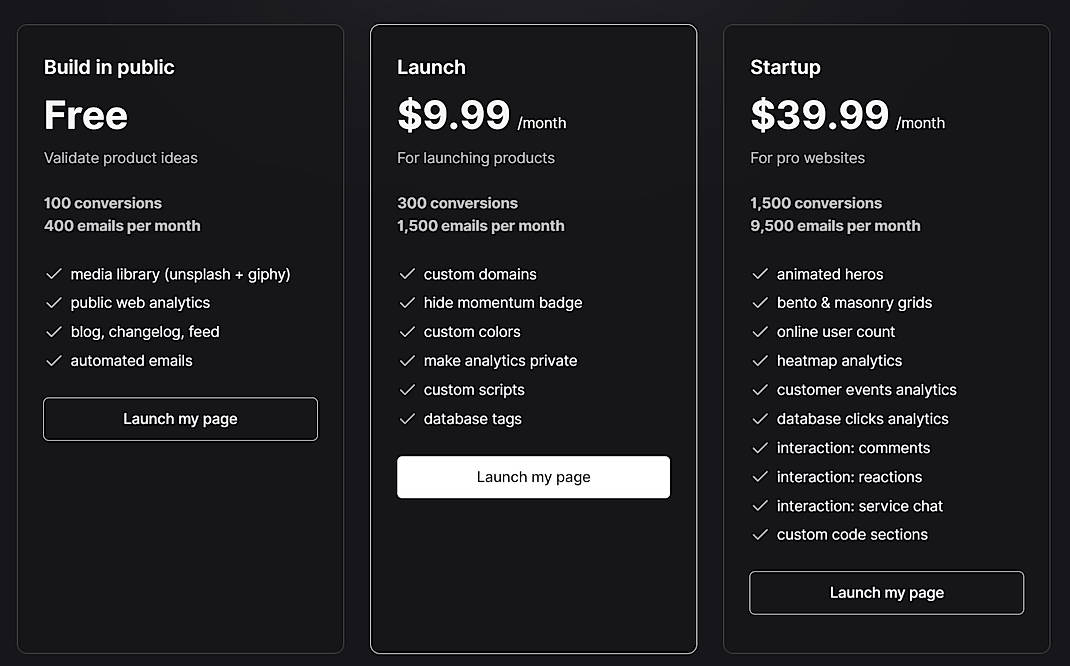Click the checkmark next to hide momentum badge
1070x666 pixels.
[x=408, y=302]
